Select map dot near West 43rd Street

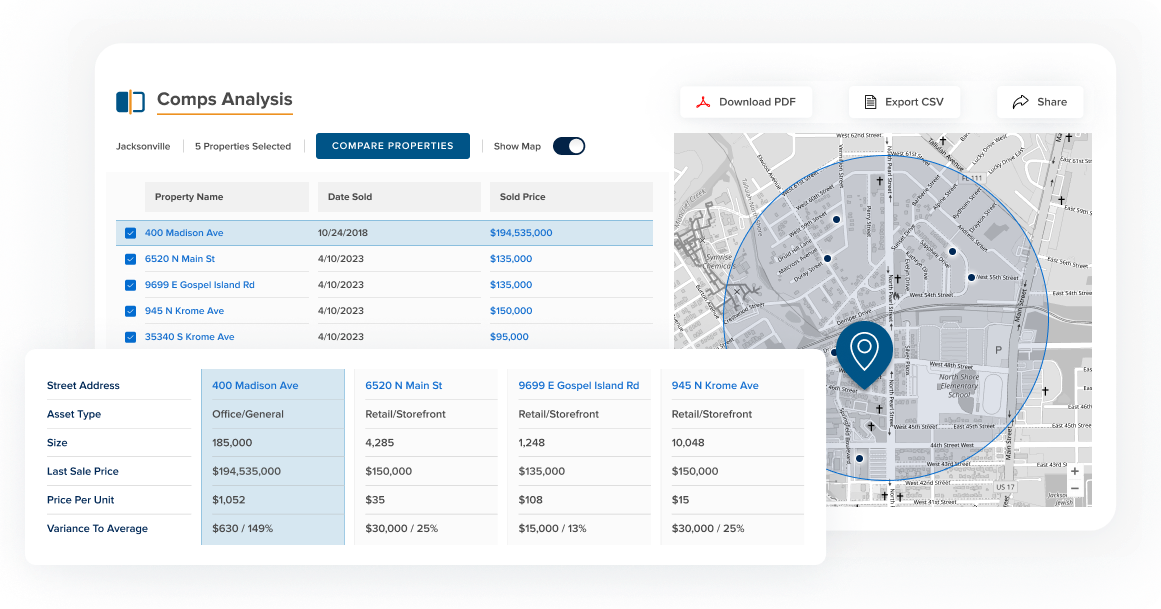point(860,459)
